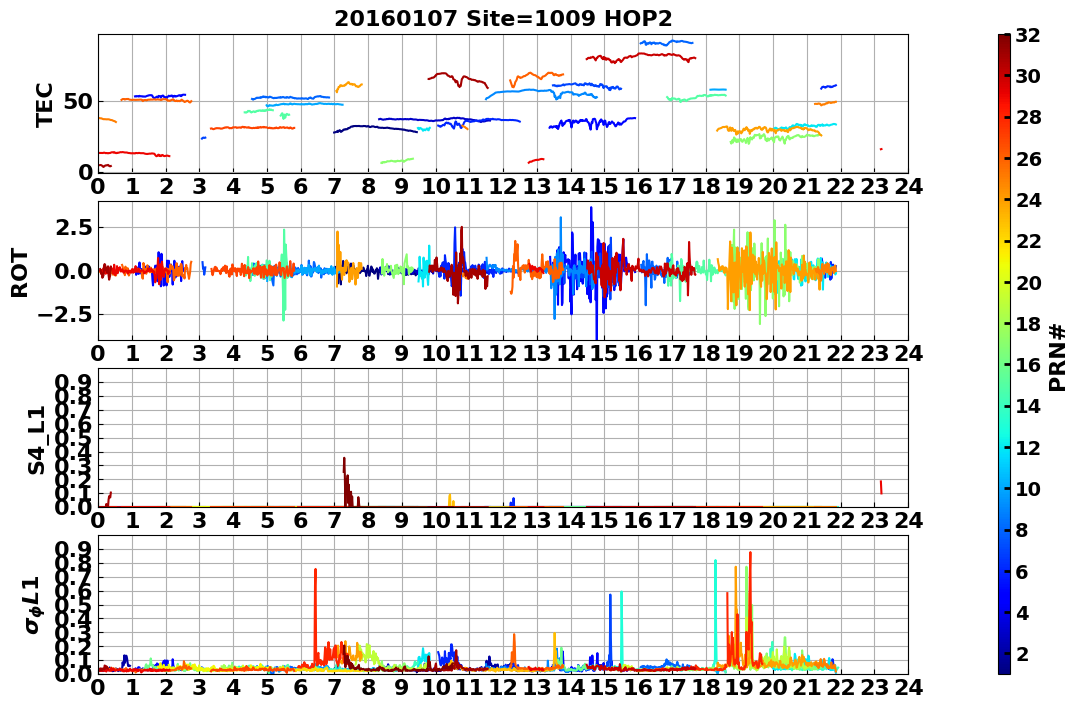Select the S4_L1 y-axis label
Viewport: 1077px width, 709px height.
pyautogui.click(x=36, y=440)
